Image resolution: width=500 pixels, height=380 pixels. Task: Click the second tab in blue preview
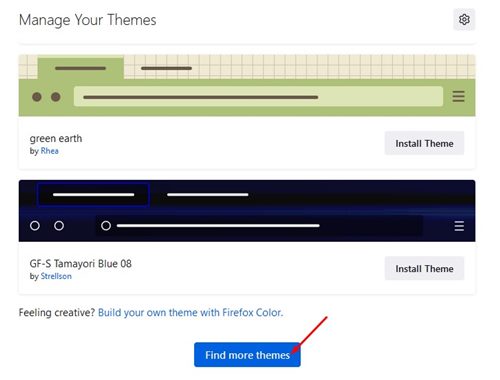pos(208,194)
